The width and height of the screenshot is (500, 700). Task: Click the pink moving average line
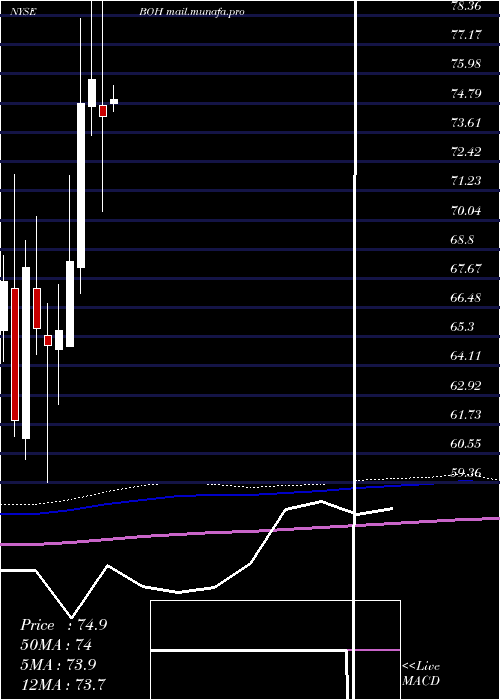(x=250, y=531)
